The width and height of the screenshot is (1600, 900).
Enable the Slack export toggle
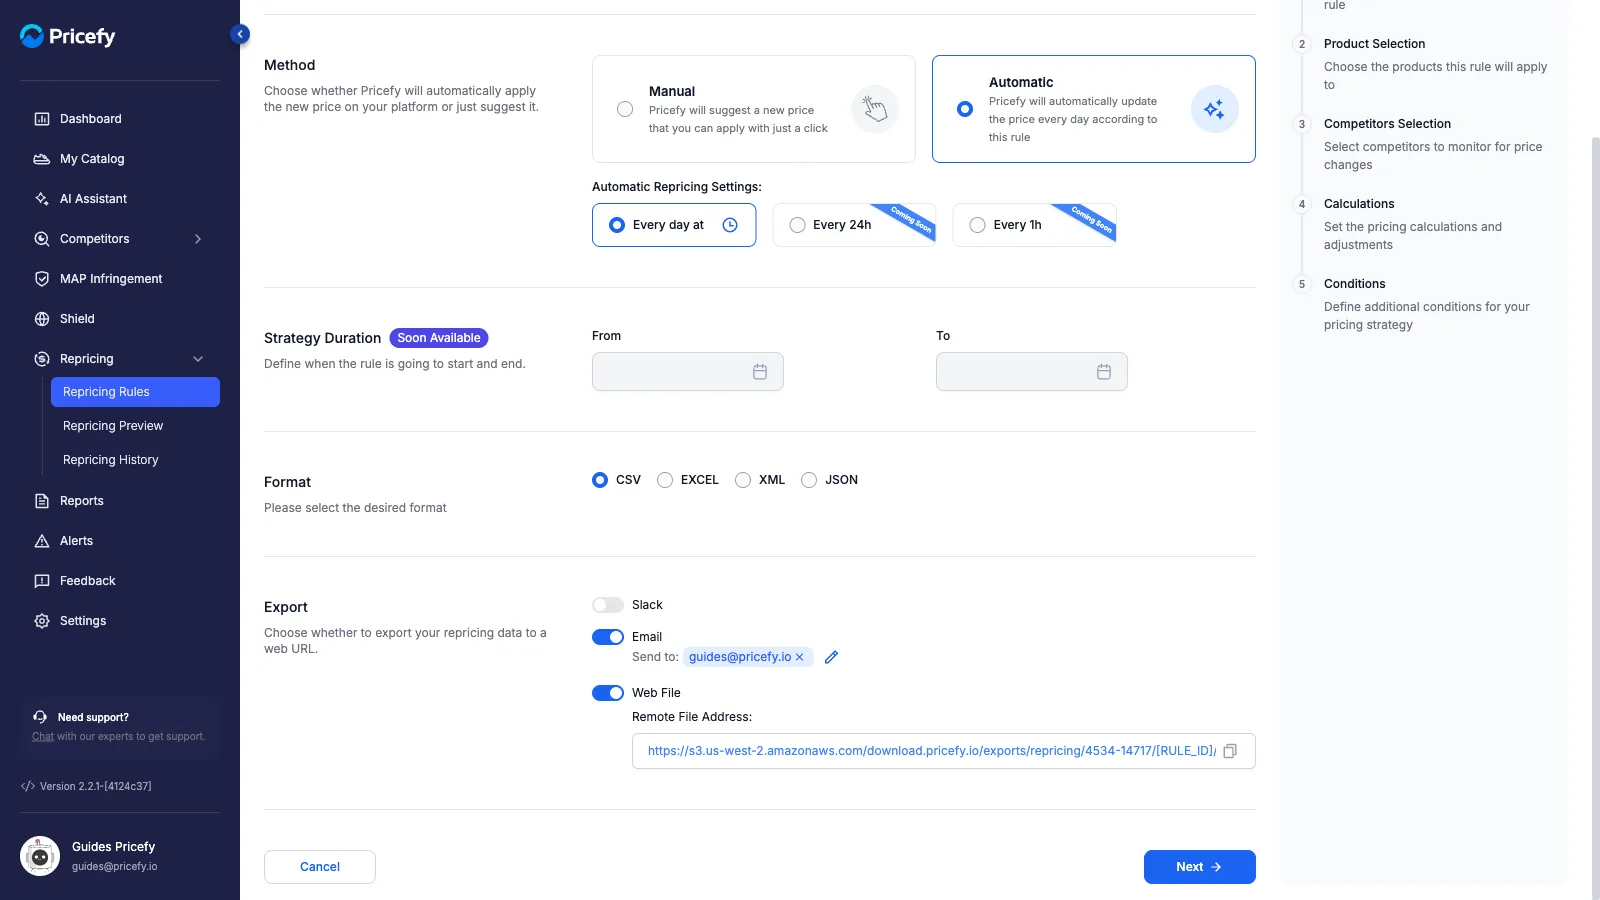[608, 605]
